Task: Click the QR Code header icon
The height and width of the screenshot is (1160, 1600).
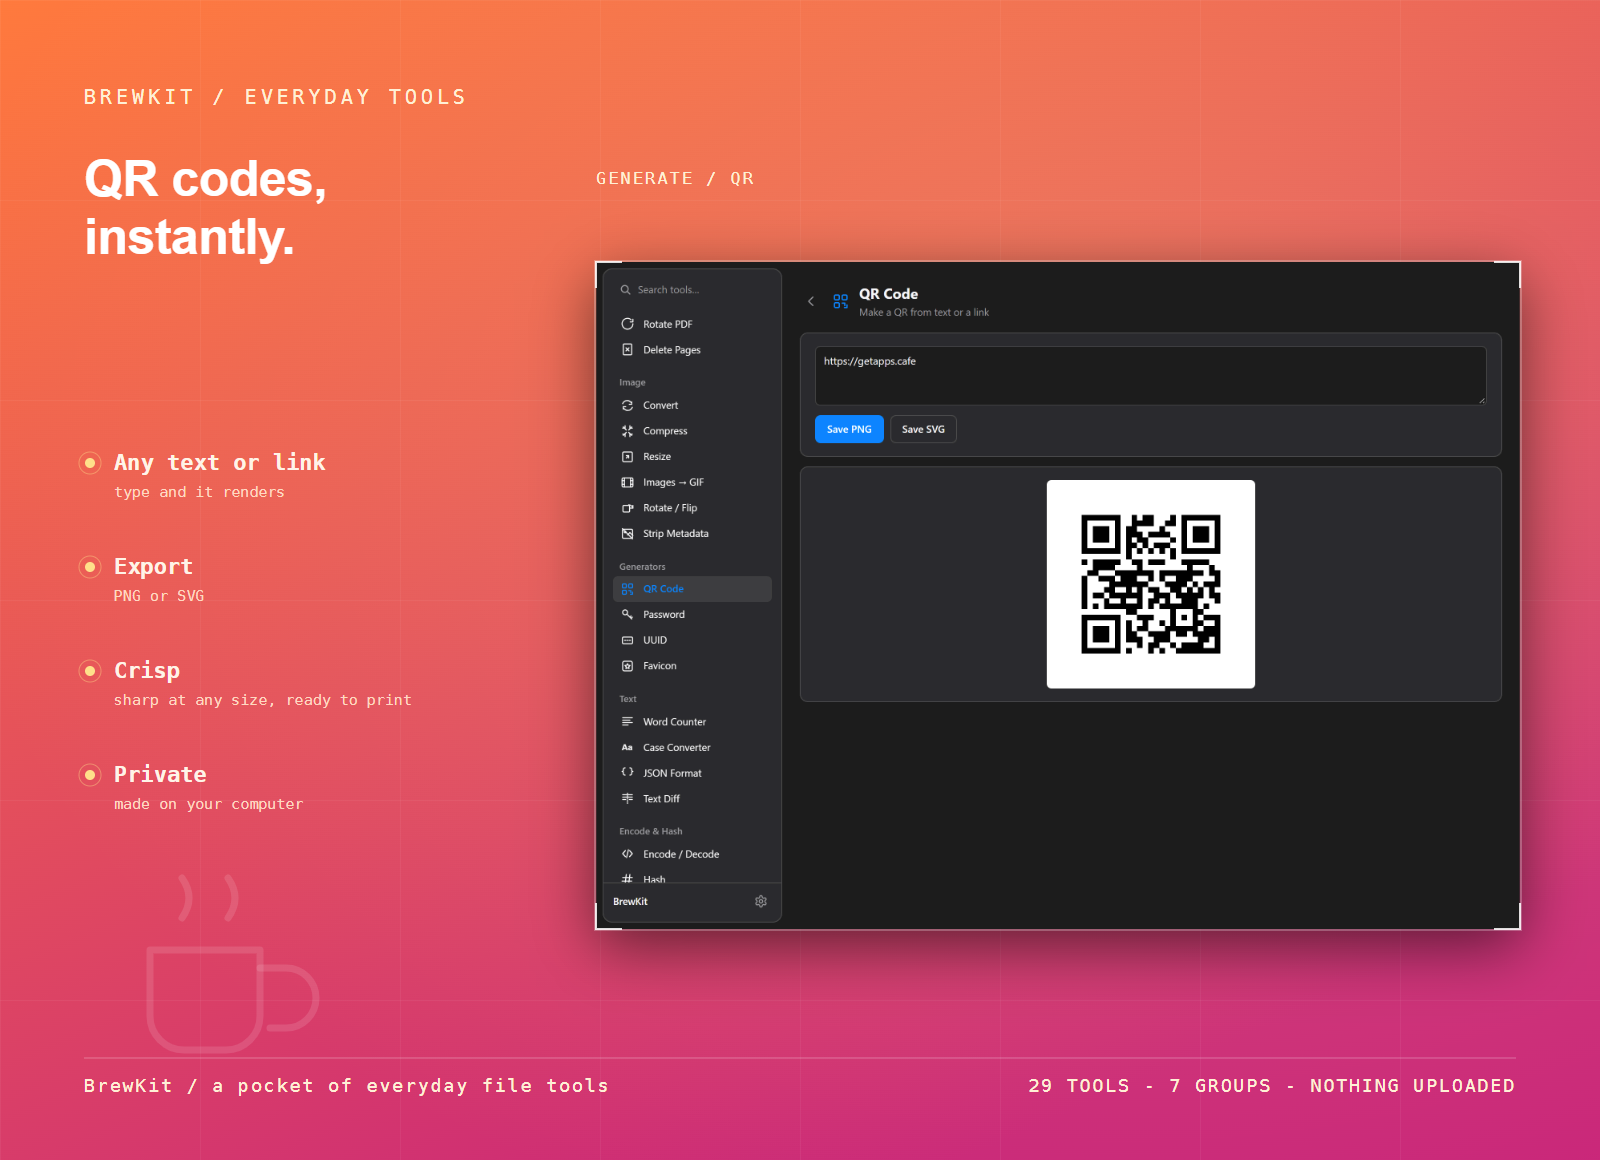Action: coord(840,301)
